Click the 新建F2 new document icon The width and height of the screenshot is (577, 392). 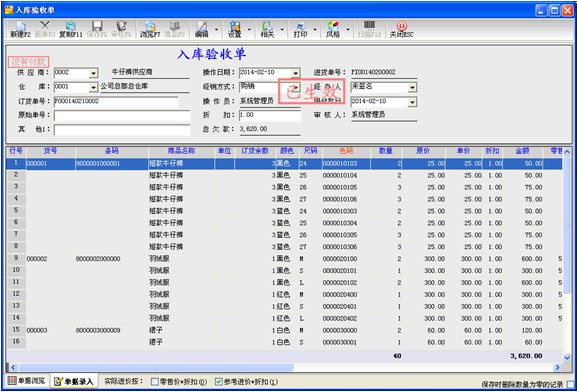tap(20, 29)
